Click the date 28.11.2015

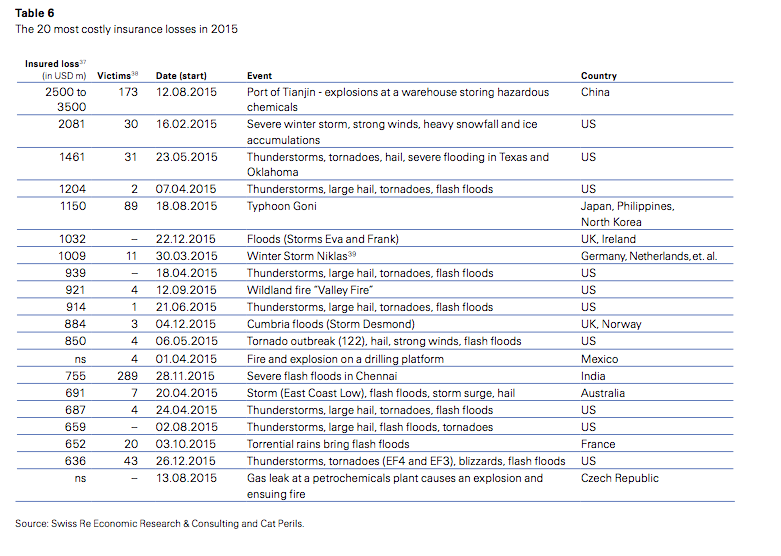tap(186, 376)
